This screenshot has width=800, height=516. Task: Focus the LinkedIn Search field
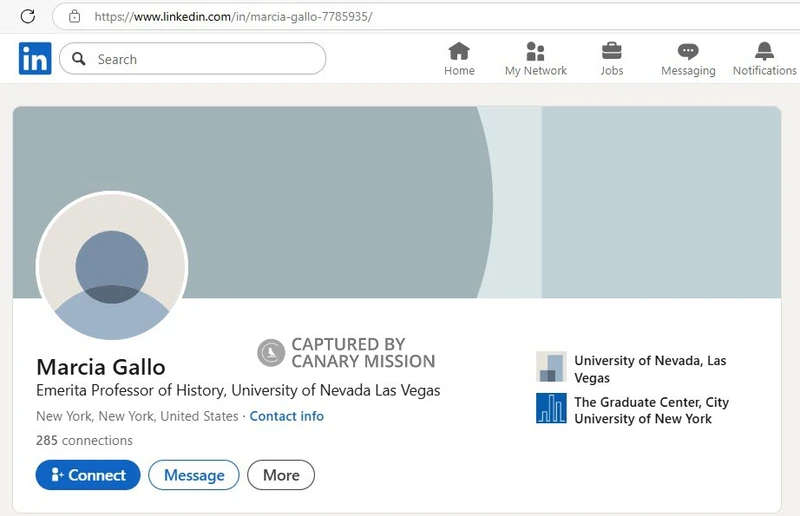tap(192, 59)
